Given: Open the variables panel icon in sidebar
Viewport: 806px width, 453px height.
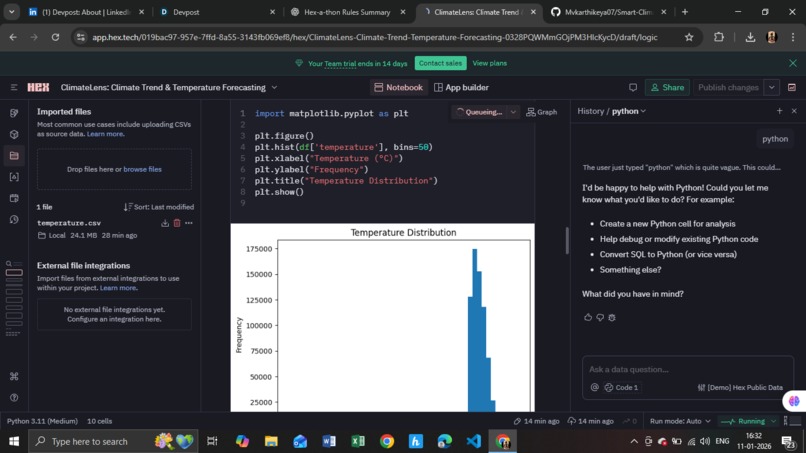Looking at the screenshot, I should click(14, 177).
